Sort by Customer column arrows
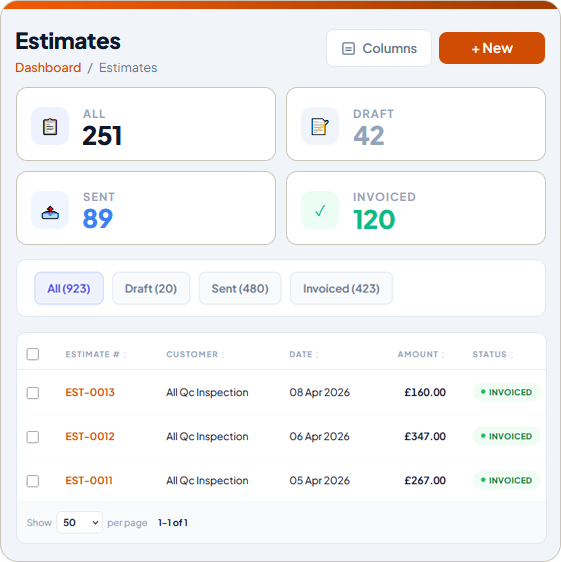Viewport: 561px width, 562px height. click(223, 355)
